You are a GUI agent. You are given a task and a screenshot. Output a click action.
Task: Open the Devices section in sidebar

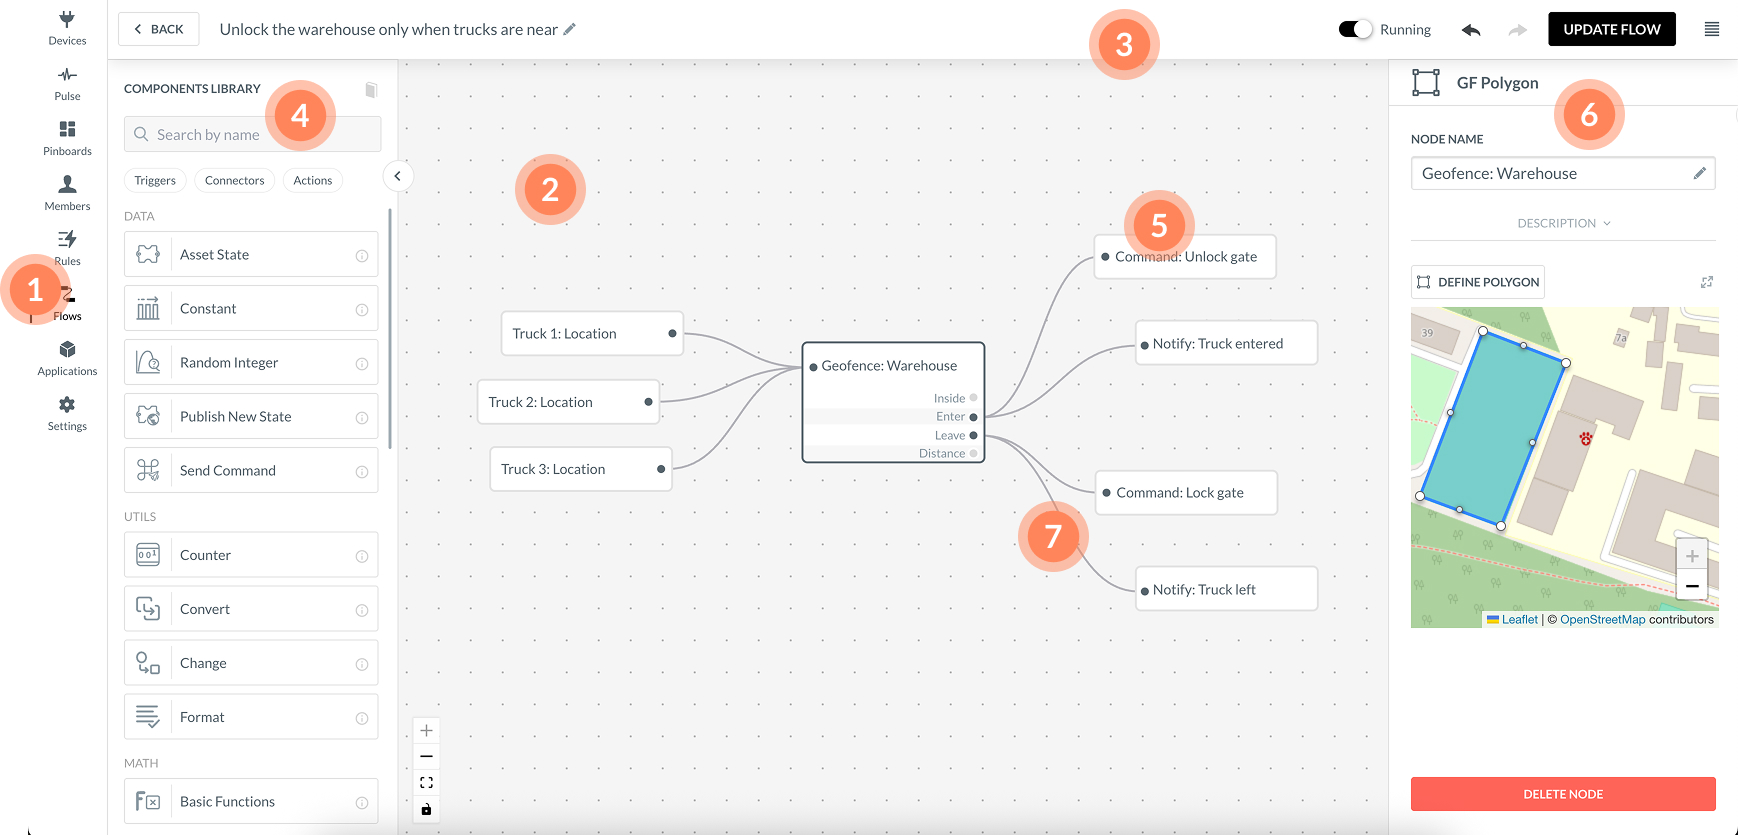pos(67,27)
